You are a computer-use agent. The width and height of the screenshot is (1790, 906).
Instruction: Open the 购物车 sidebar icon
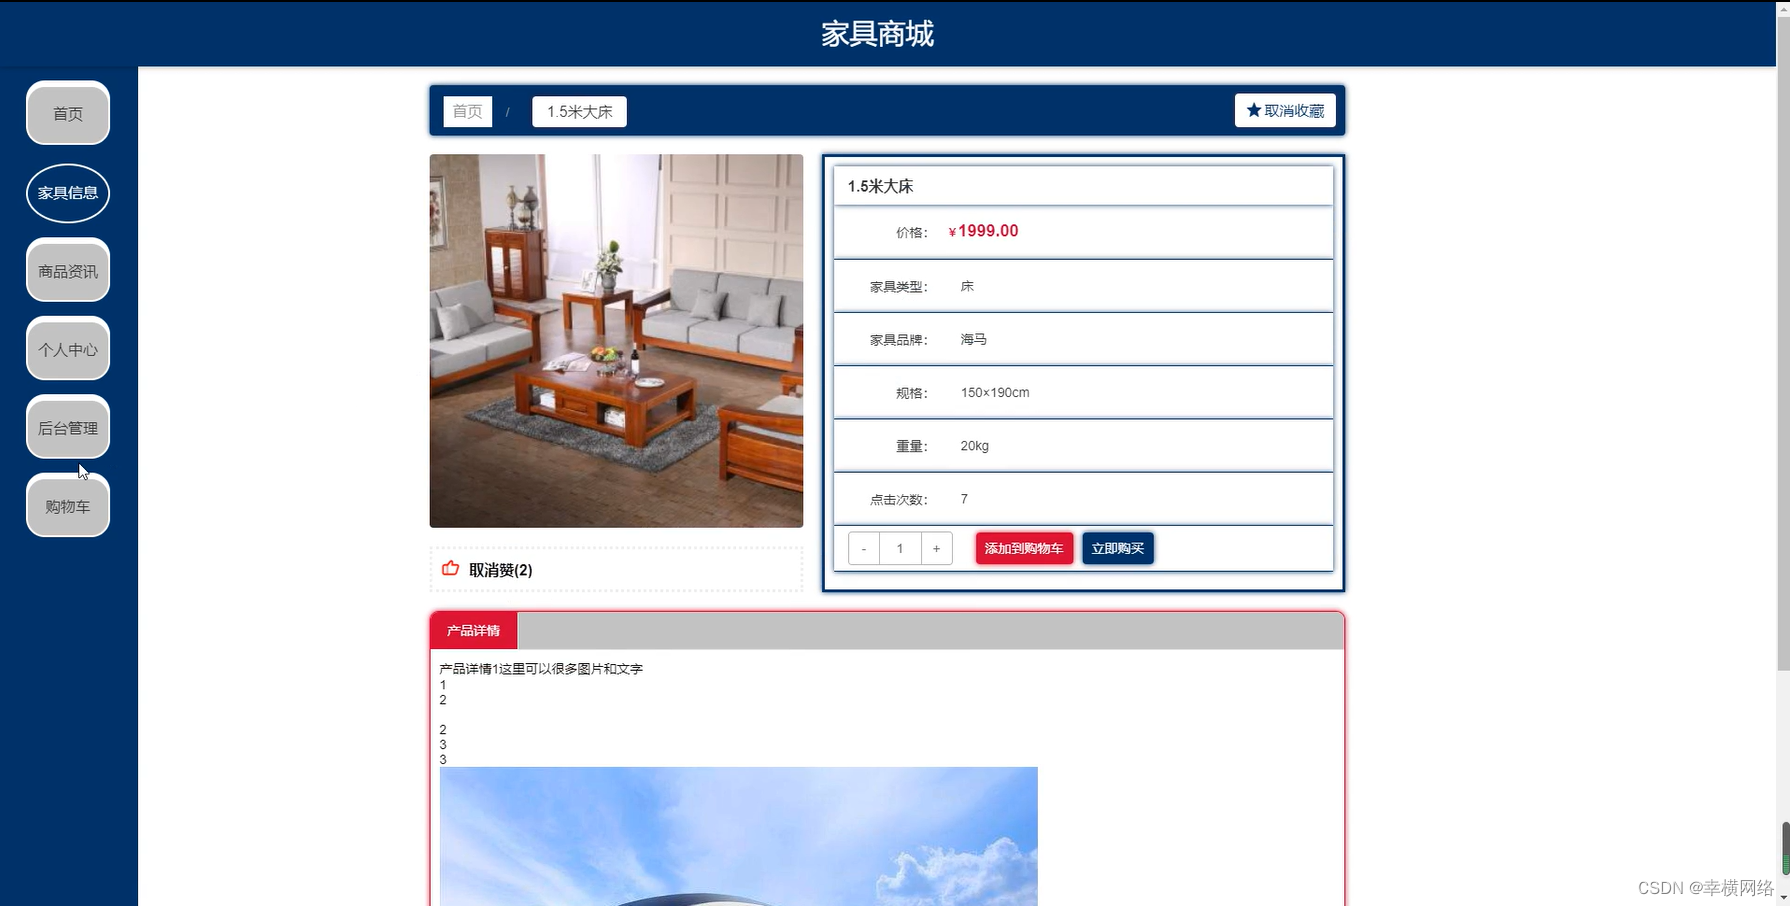pos(67,506)
